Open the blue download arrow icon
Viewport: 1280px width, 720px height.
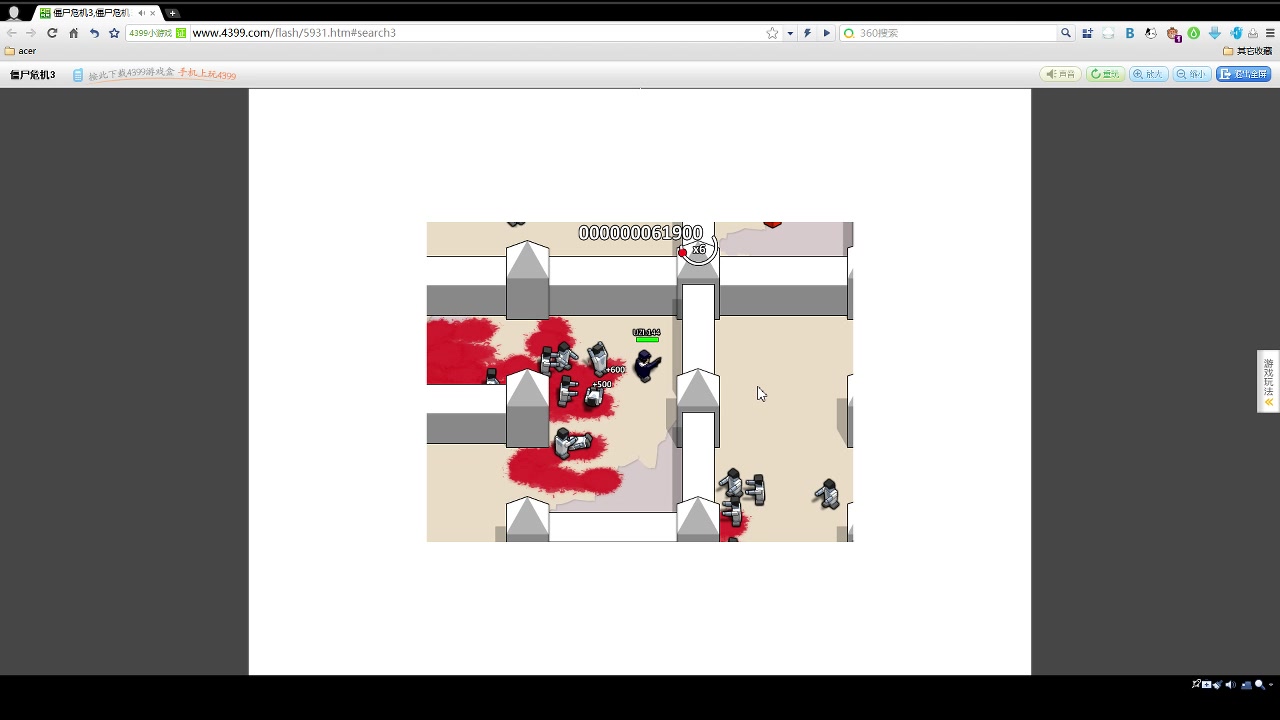click(1215, 33)
